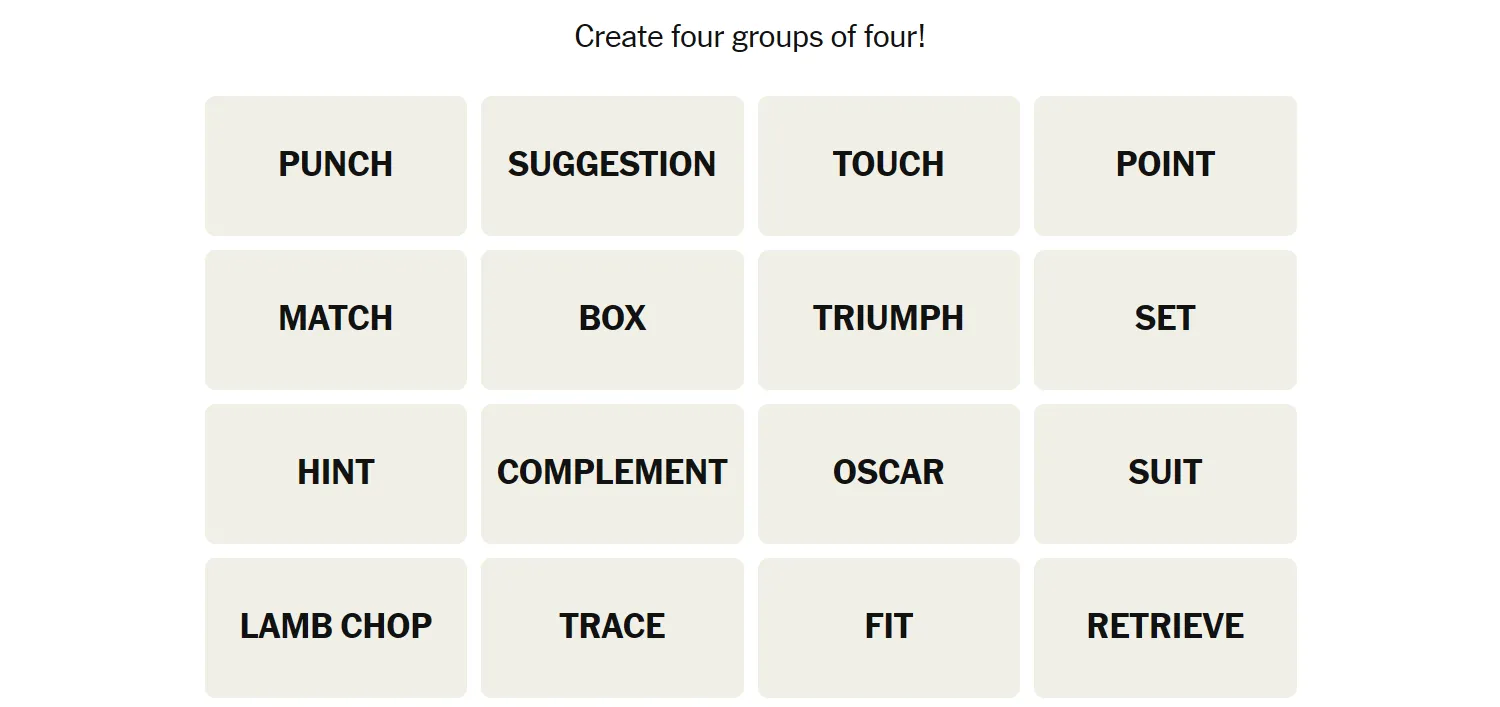Select the OSCAR tile
This screenshot has height=707, width=1500.
tap(889, 474)
